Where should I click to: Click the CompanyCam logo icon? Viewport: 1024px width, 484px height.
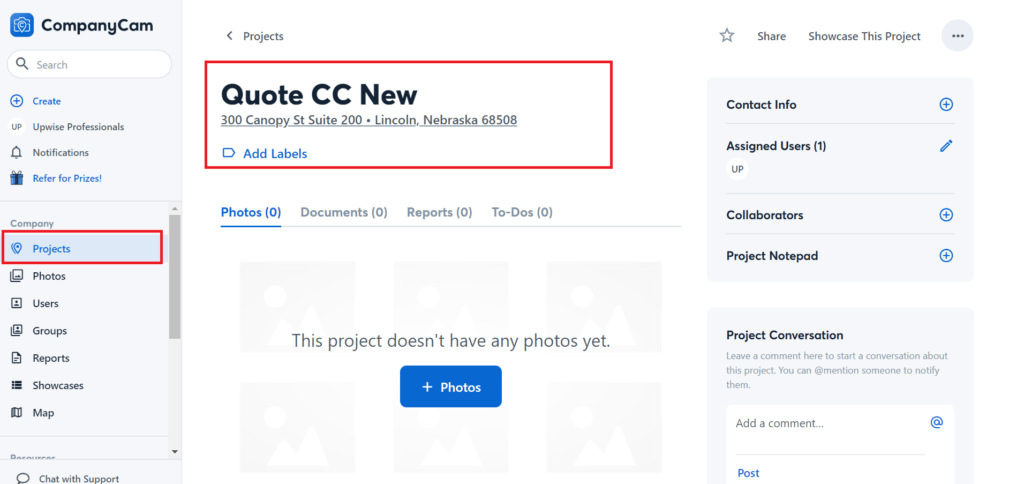[22, 25]
